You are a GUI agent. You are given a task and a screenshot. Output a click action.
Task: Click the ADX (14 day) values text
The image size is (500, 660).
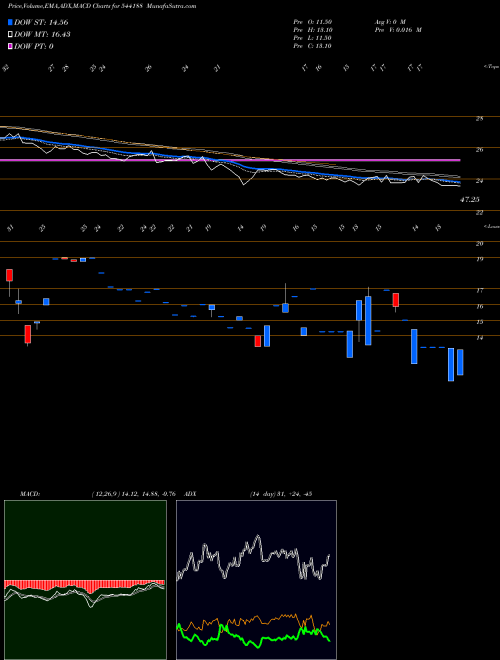[280, 494]
